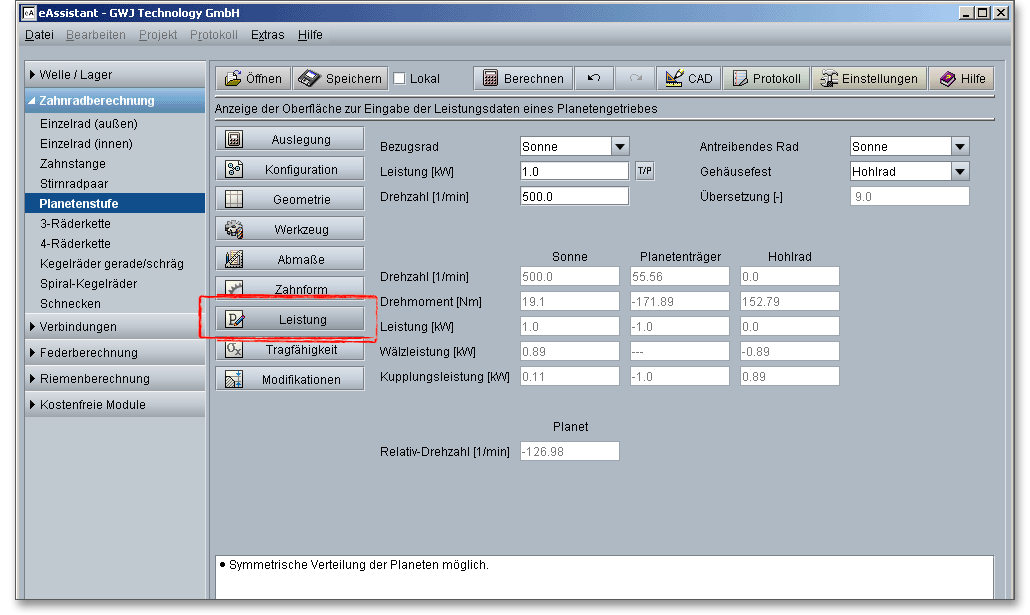Viewport: 1030px width, 615px height.
Task: Open the Bezugsrad dropdown
Action: click(620, 147)
